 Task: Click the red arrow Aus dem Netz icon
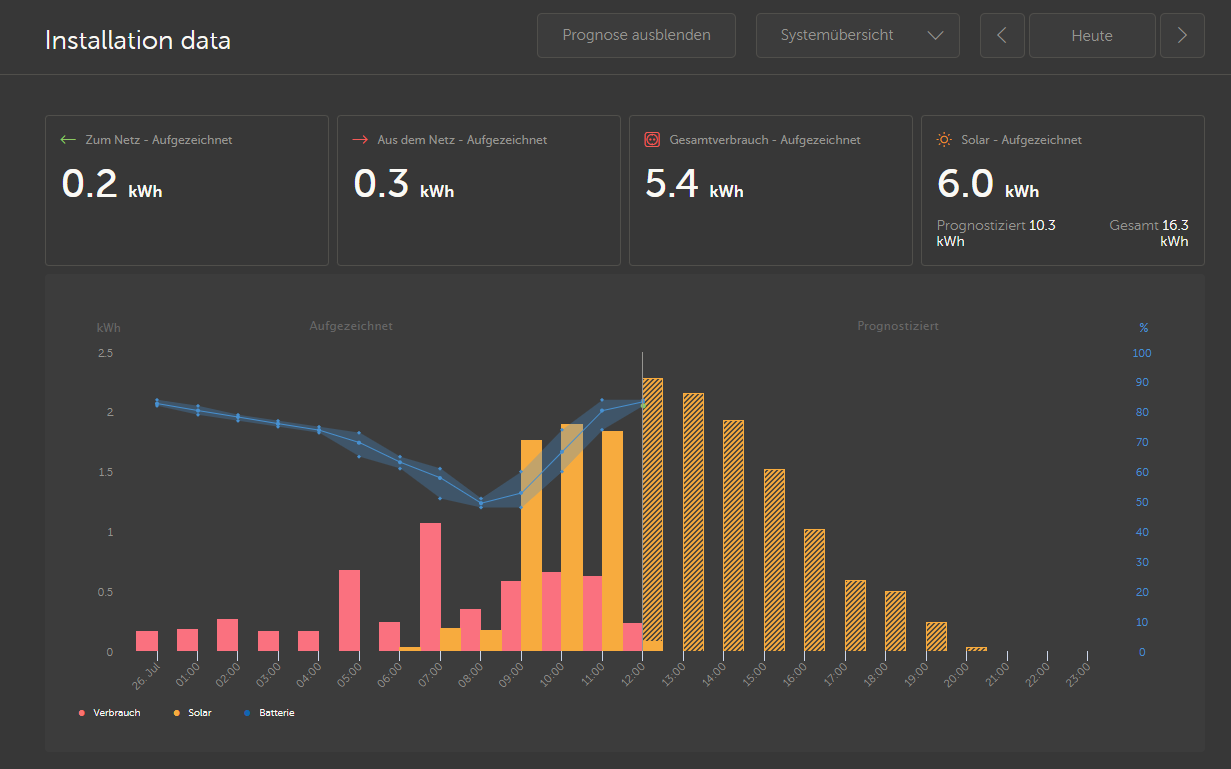tap(360, 140)
